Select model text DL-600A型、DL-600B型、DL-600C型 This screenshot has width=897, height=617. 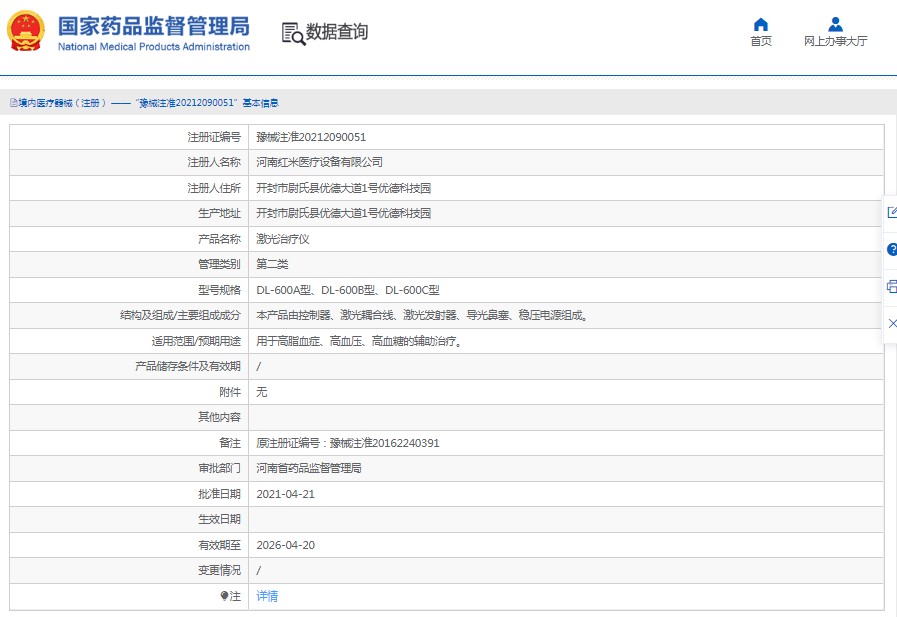tap(348, 290)
